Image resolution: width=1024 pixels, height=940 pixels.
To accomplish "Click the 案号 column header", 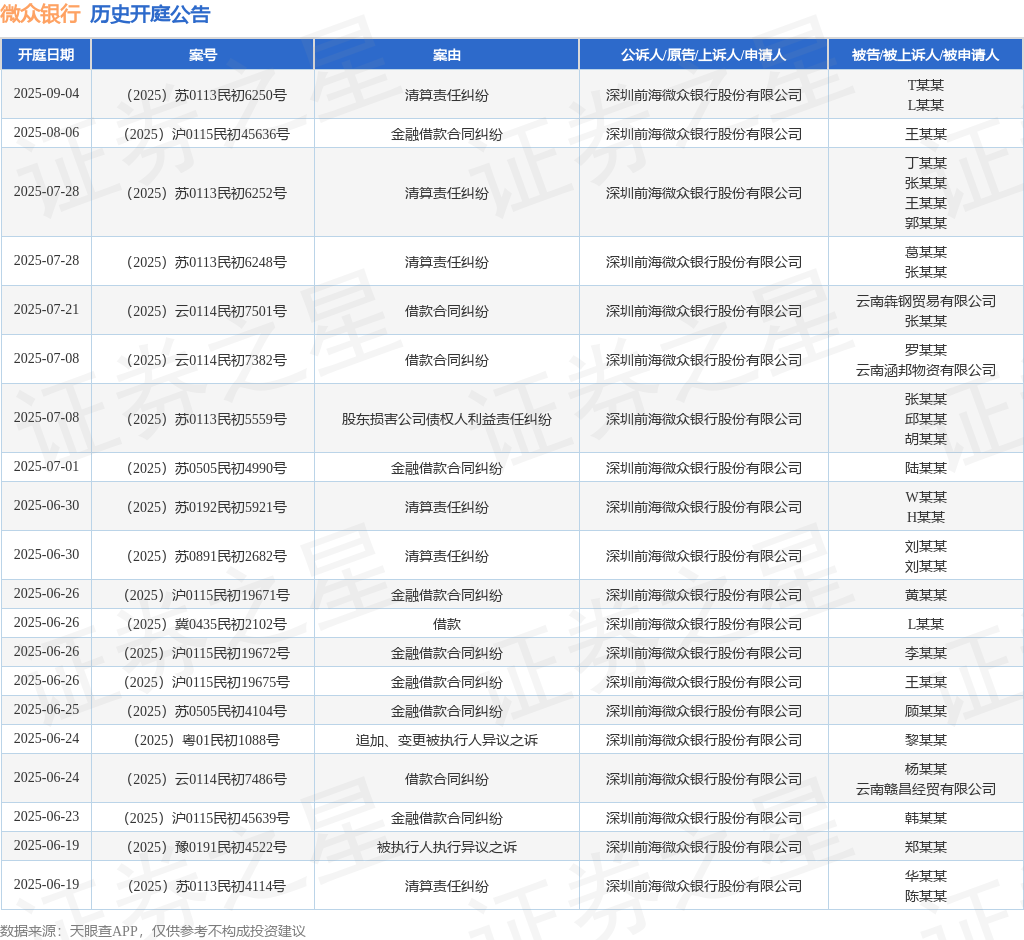I will coord(202,55).
